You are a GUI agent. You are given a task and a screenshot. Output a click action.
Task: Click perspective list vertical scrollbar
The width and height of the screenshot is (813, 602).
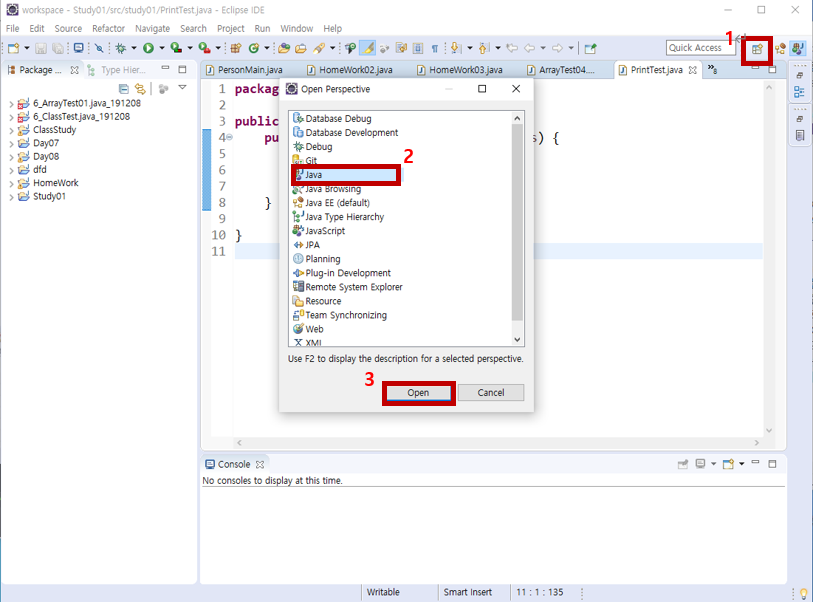pos(517,222)
